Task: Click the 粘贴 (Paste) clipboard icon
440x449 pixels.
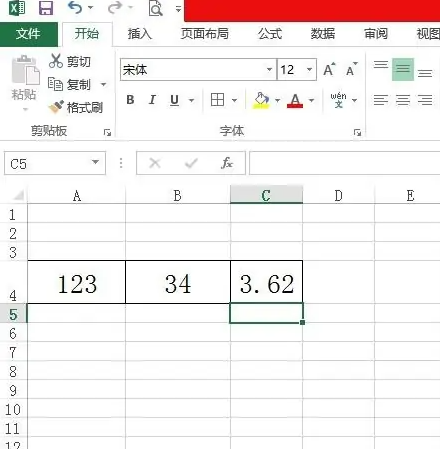Action: 25,70
